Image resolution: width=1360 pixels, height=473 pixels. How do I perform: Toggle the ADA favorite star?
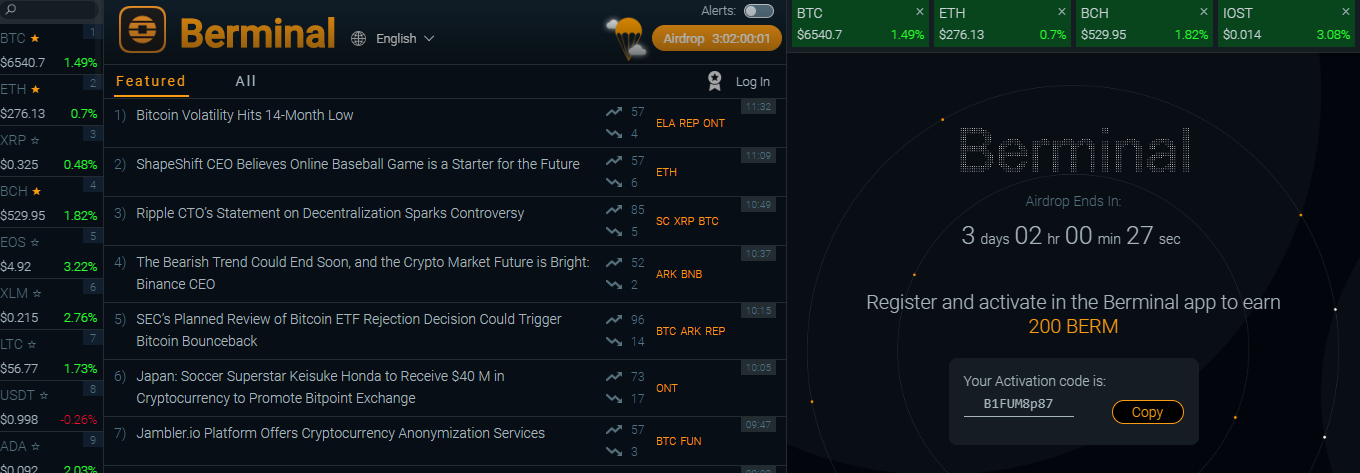pyautogui.click(x=35, y=446)
